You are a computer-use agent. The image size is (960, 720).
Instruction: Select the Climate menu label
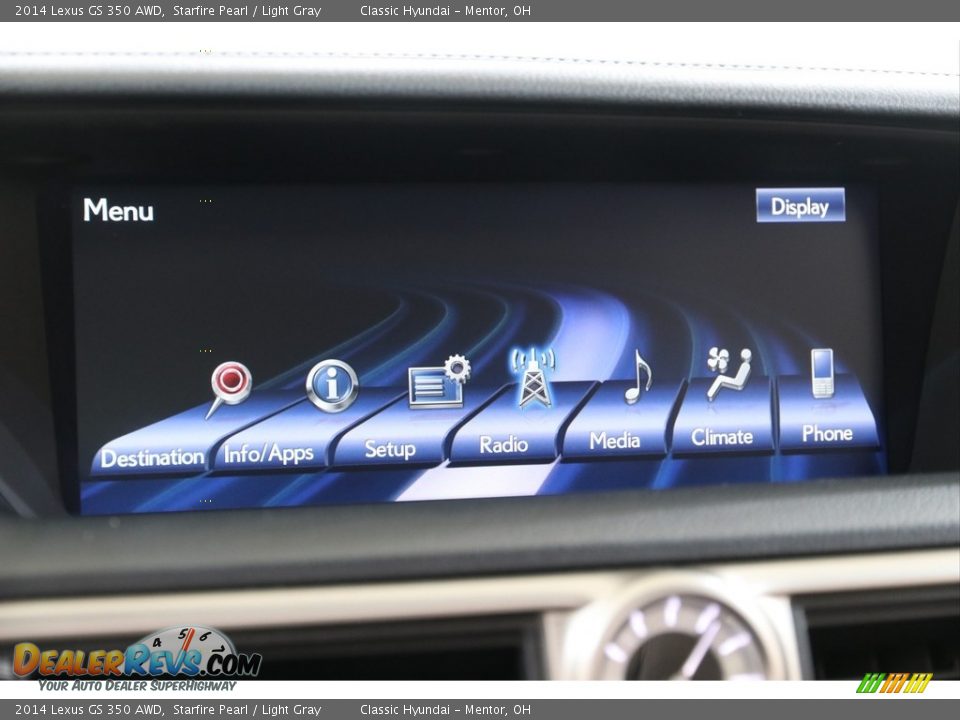coord(722,437)
